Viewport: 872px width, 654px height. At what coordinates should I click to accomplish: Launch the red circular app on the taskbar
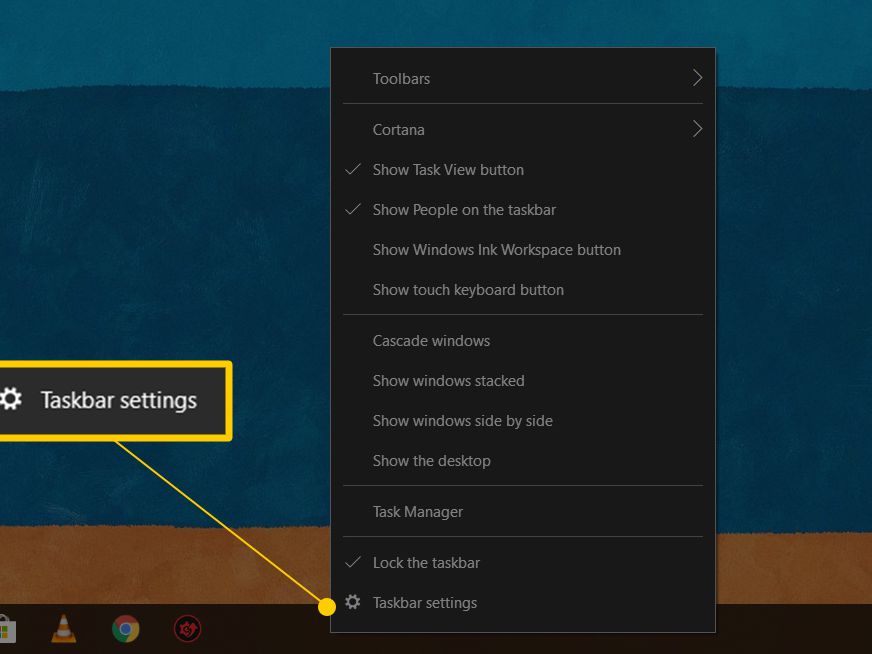pos(186,629)
